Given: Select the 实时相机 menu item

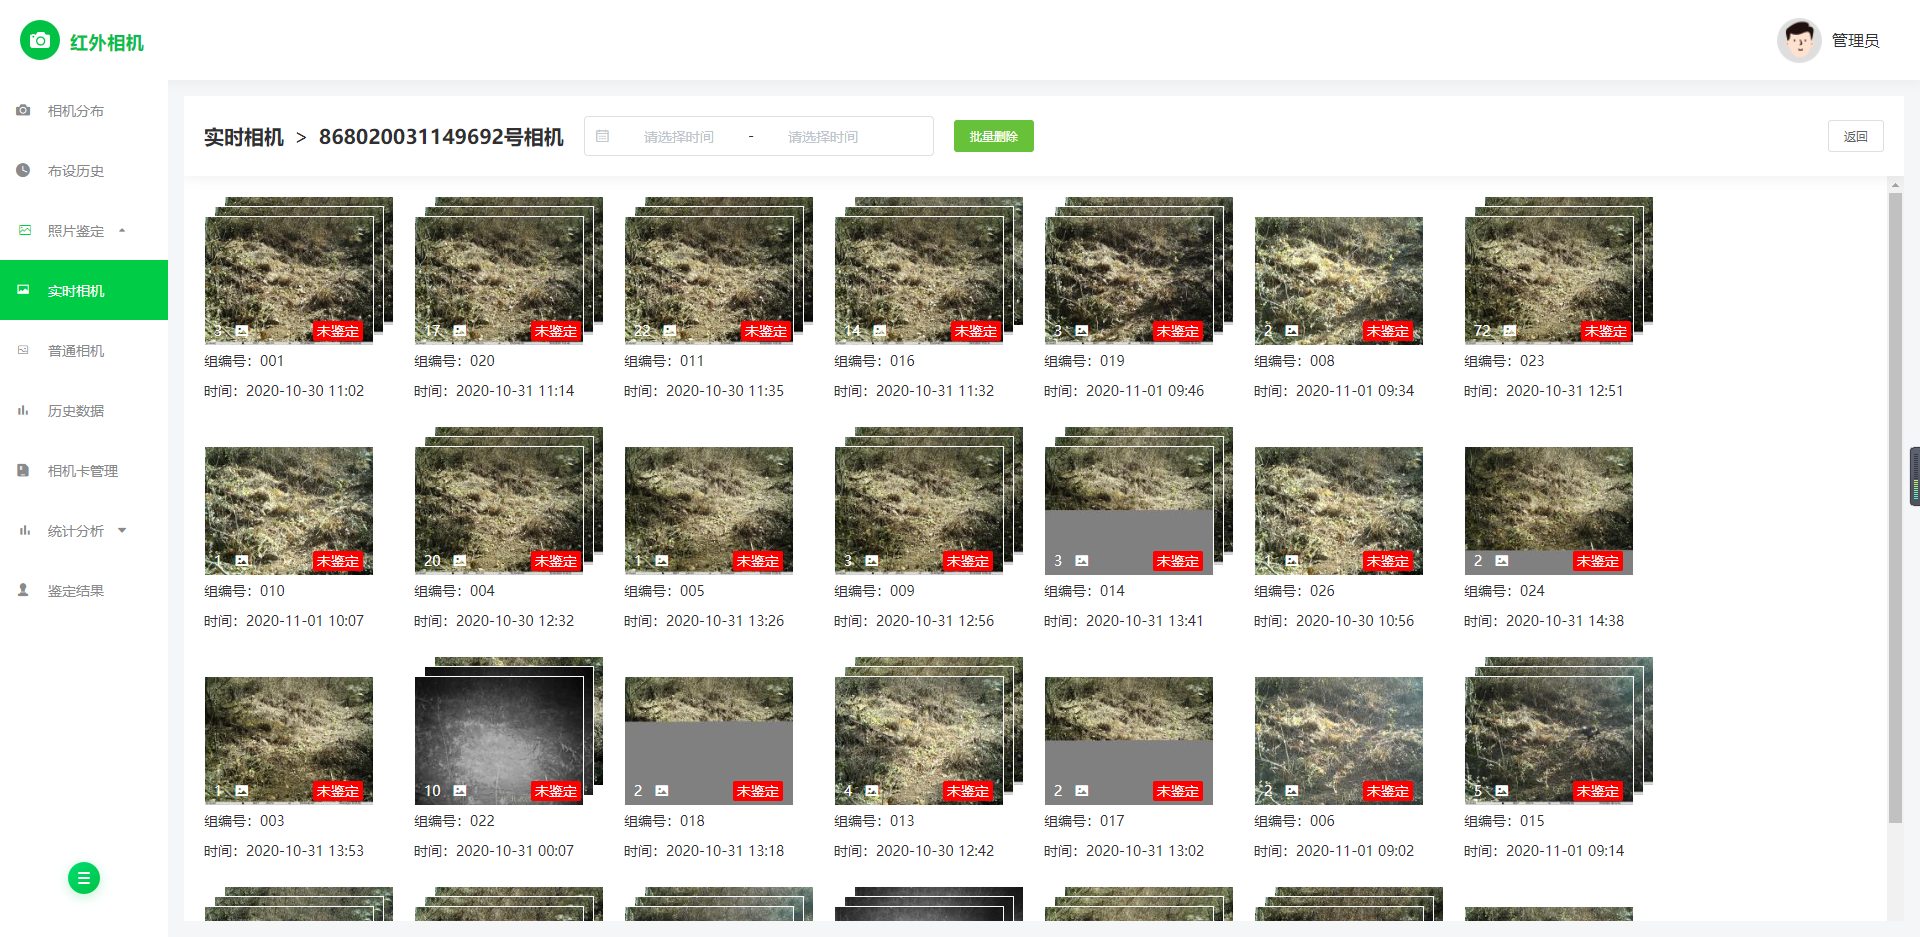Looking at the screenshot, I should tap(84, 290).
